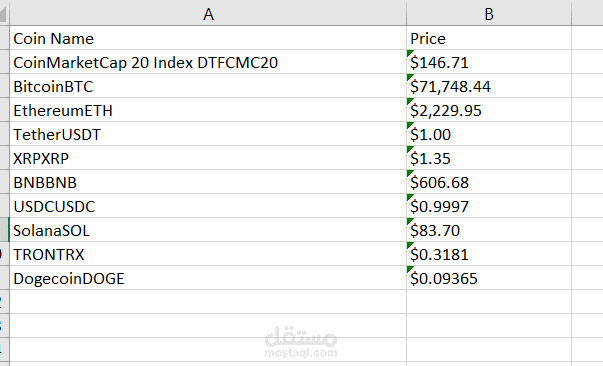
Task: Select the cell "CoinMarketCap 20 Index DTFCMC20"
Action: [208, 62]
